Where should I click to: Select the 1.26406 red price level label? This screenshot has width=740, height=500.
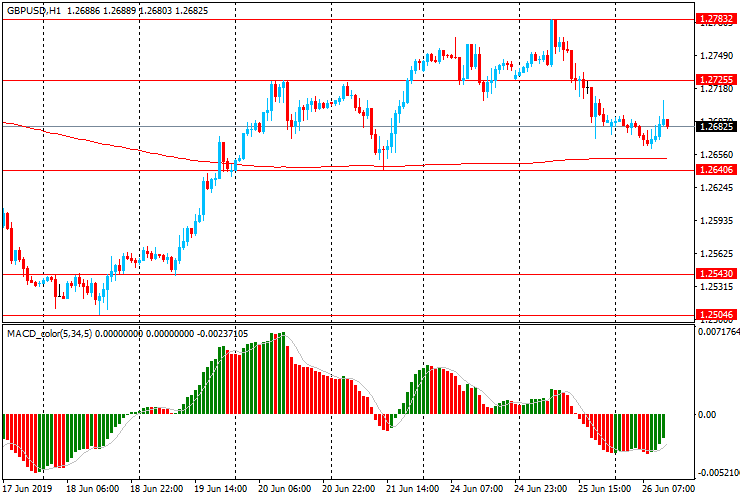(x=716, y=169)
